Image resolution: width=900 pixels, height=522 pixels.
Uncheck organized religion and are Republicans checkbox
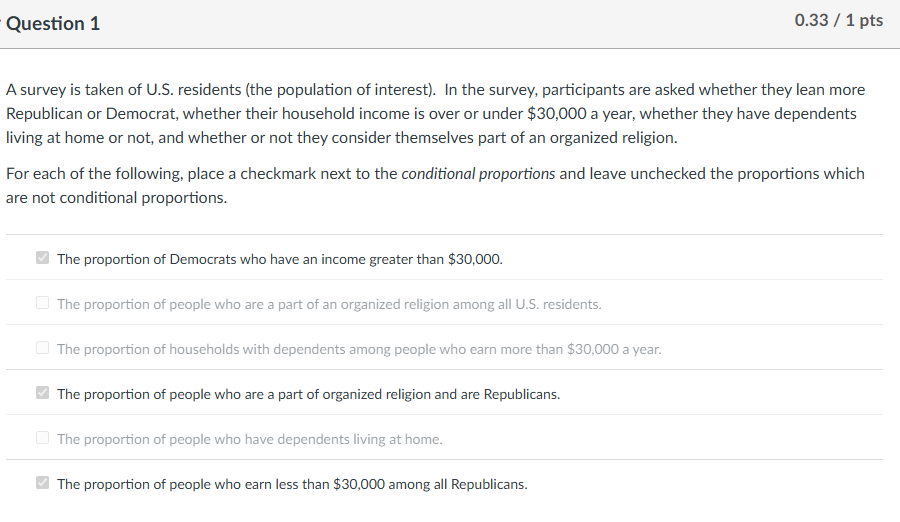[42, 394]
